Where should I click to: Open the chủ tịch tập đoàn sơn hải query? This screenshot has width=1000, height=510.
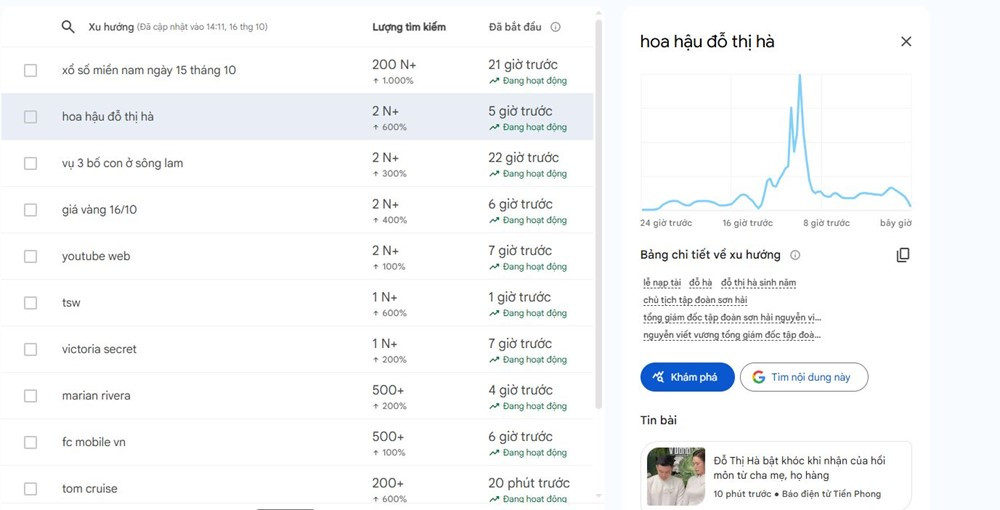[x=695, y=300]
